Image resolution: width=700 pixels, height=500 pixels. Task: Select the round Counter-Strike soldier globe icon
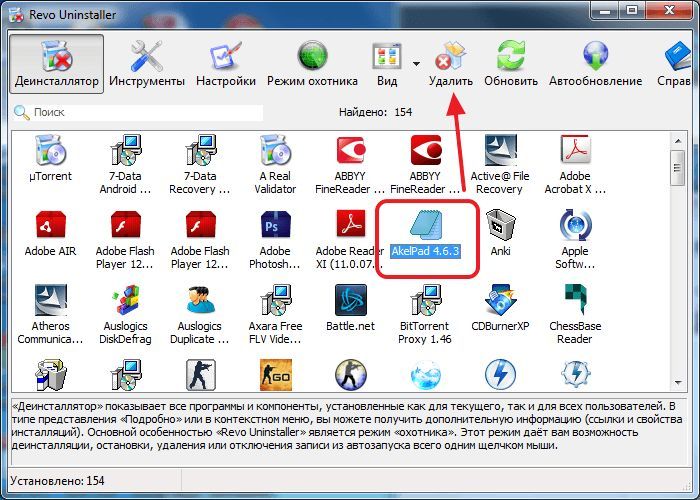point(351,375)
